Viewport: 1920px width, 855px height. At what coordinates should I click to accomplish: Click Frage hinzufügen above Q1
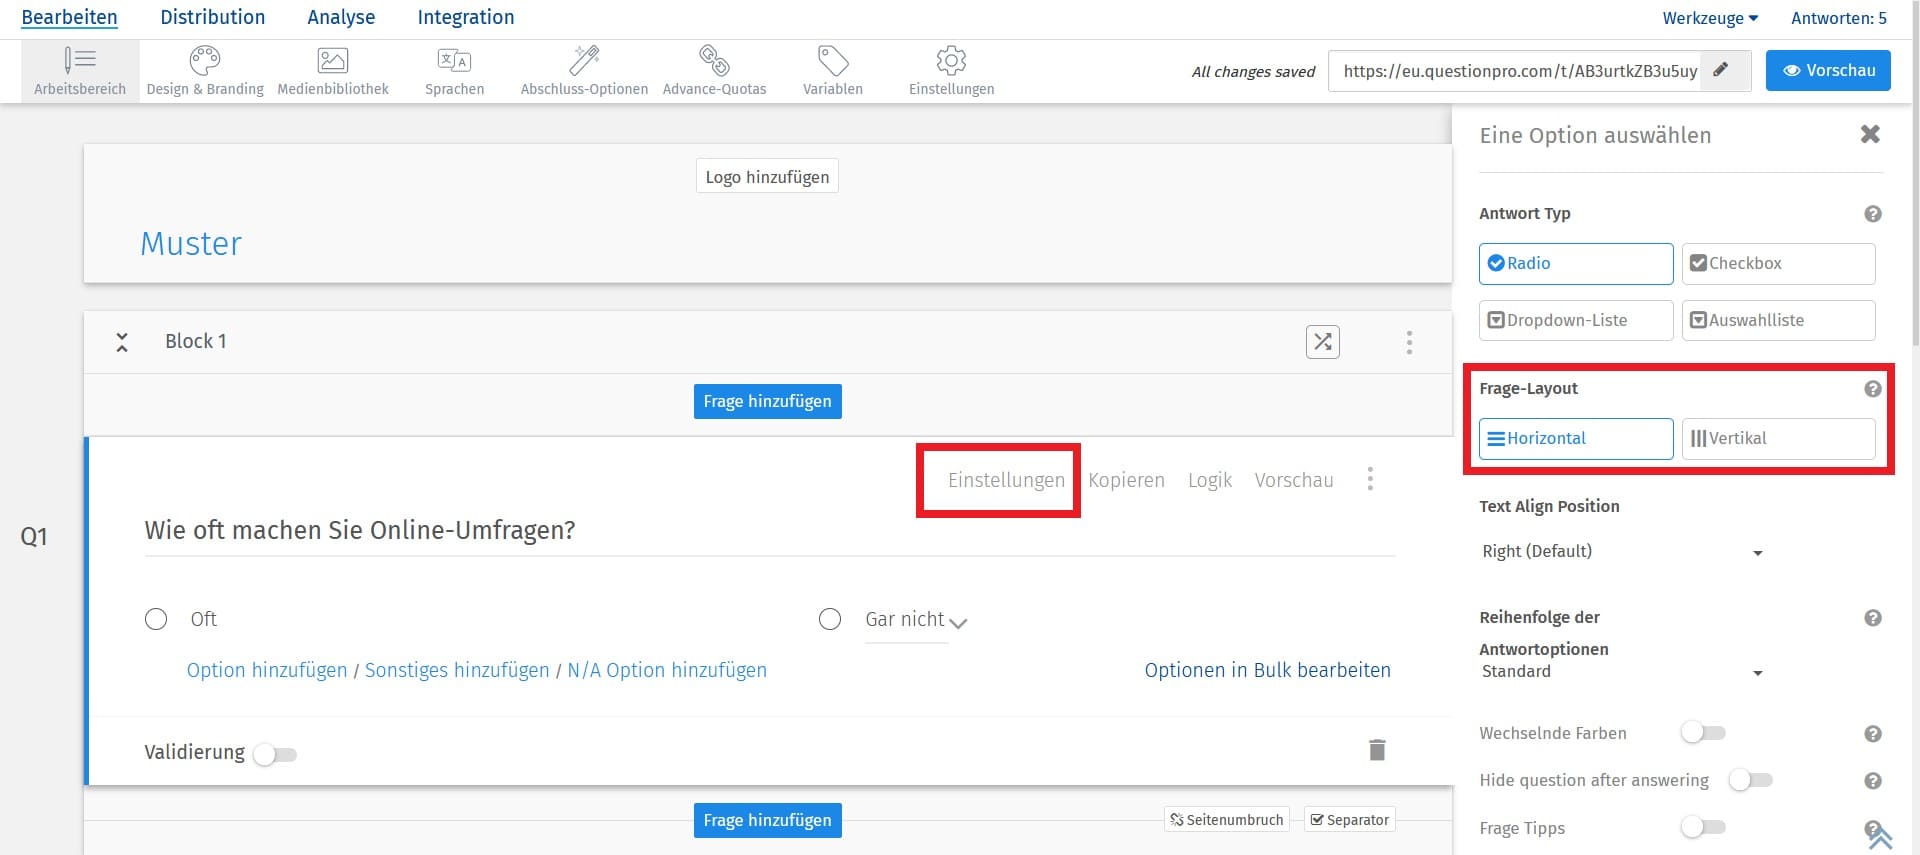767,401
